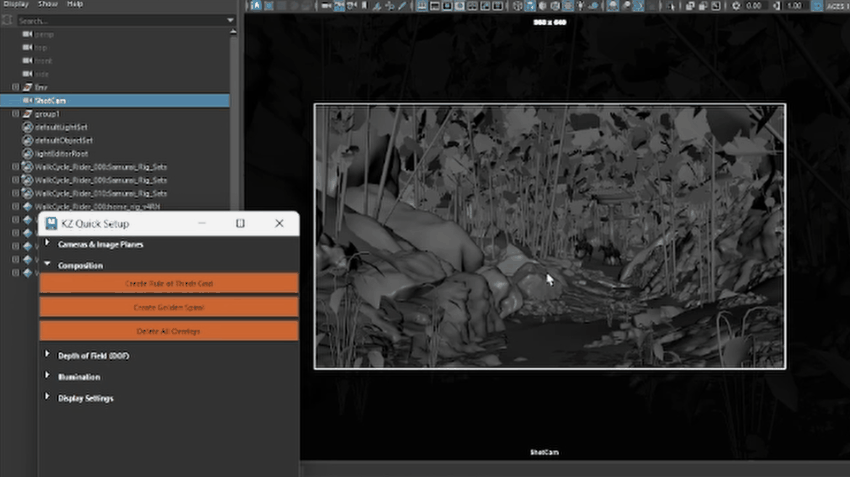Click the Env group icon in outliner
This screenshot has width=850, height=477.
click(x=27, y=88)
